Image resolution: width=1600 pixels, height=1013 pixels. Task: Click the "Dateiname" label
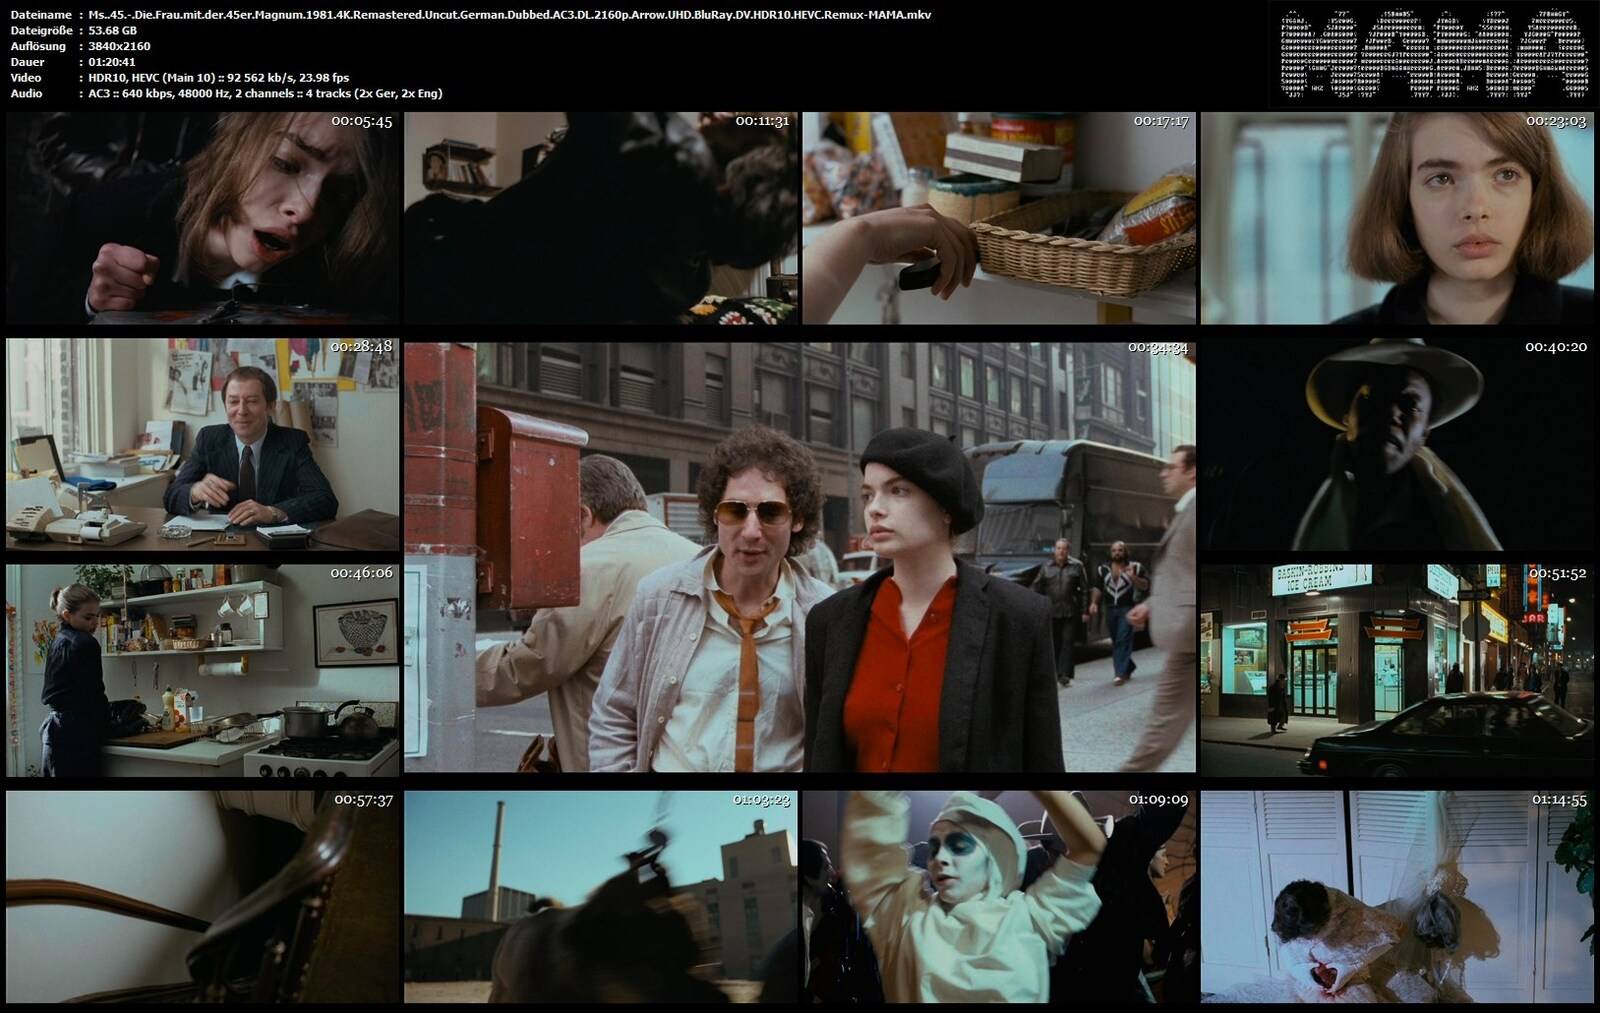[40, 15]
